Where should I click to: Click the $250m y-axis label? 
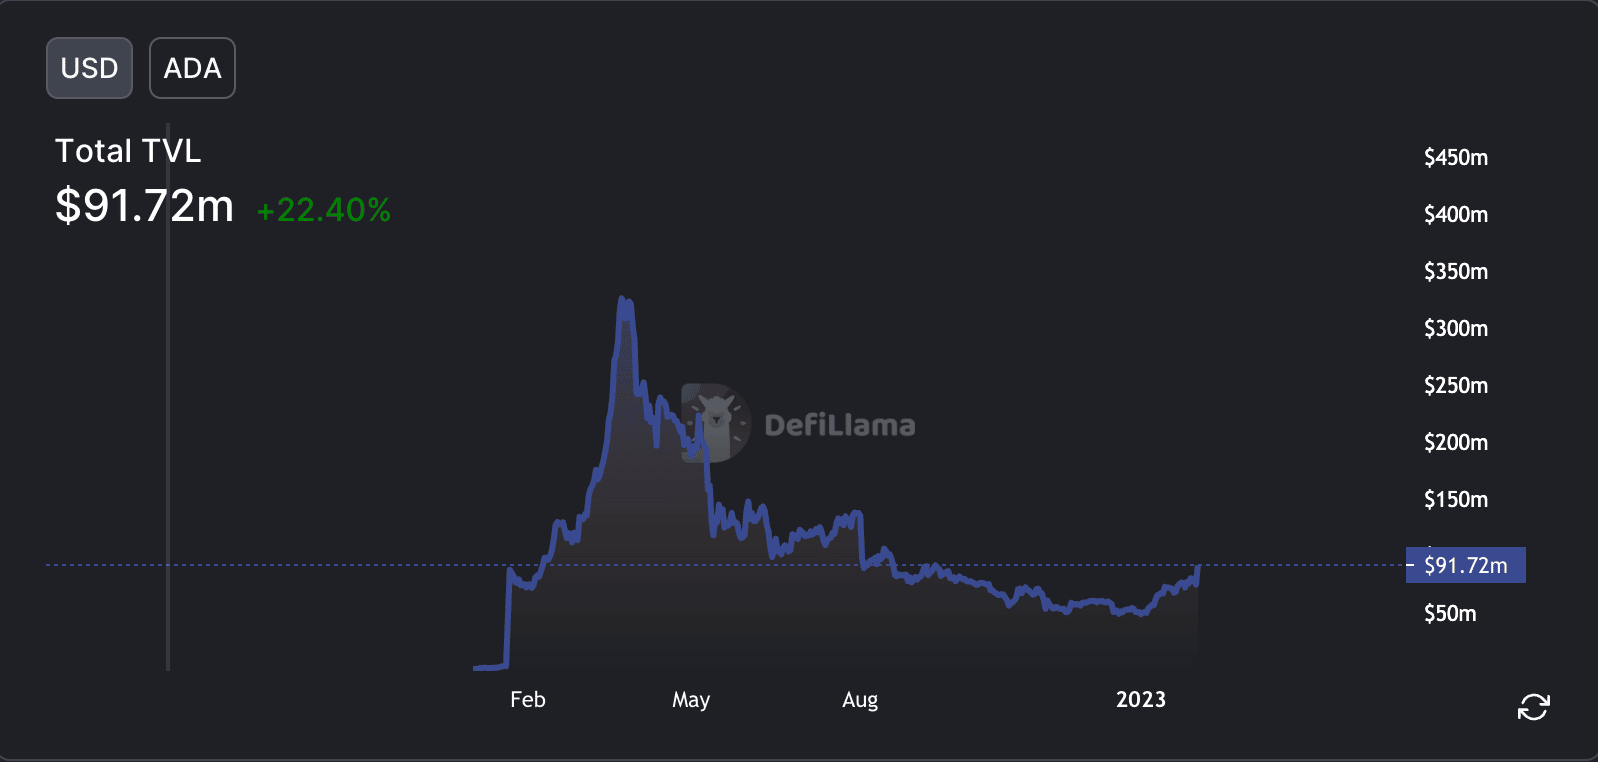click(1456, 385)
